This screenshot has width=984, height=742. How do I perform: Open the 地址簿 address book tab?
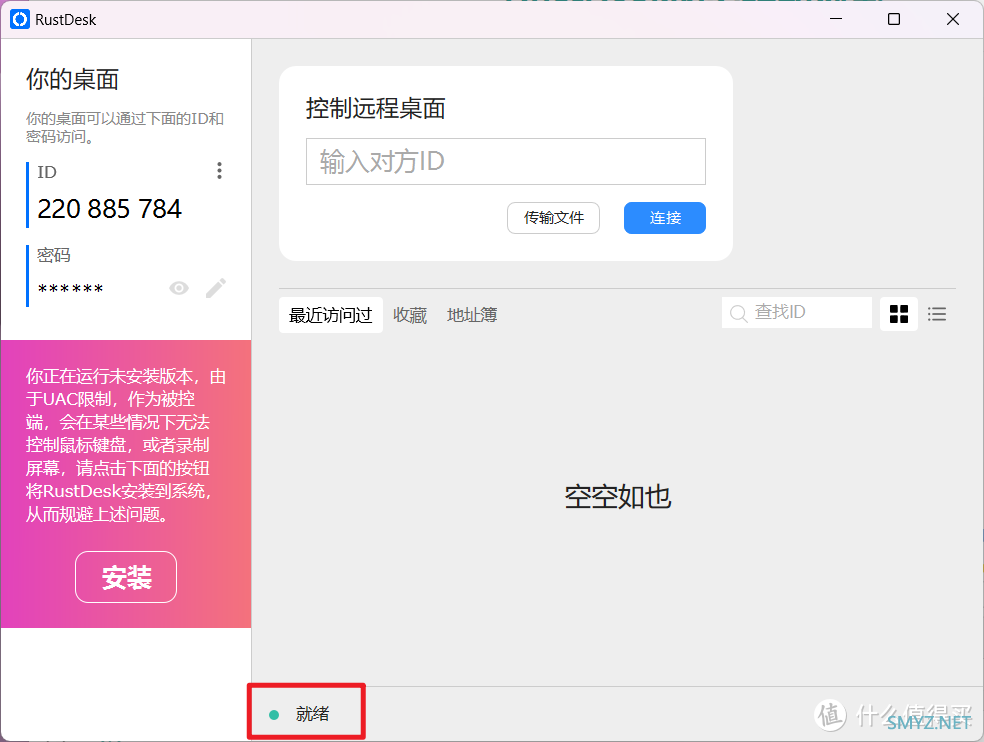coord(472,315)
